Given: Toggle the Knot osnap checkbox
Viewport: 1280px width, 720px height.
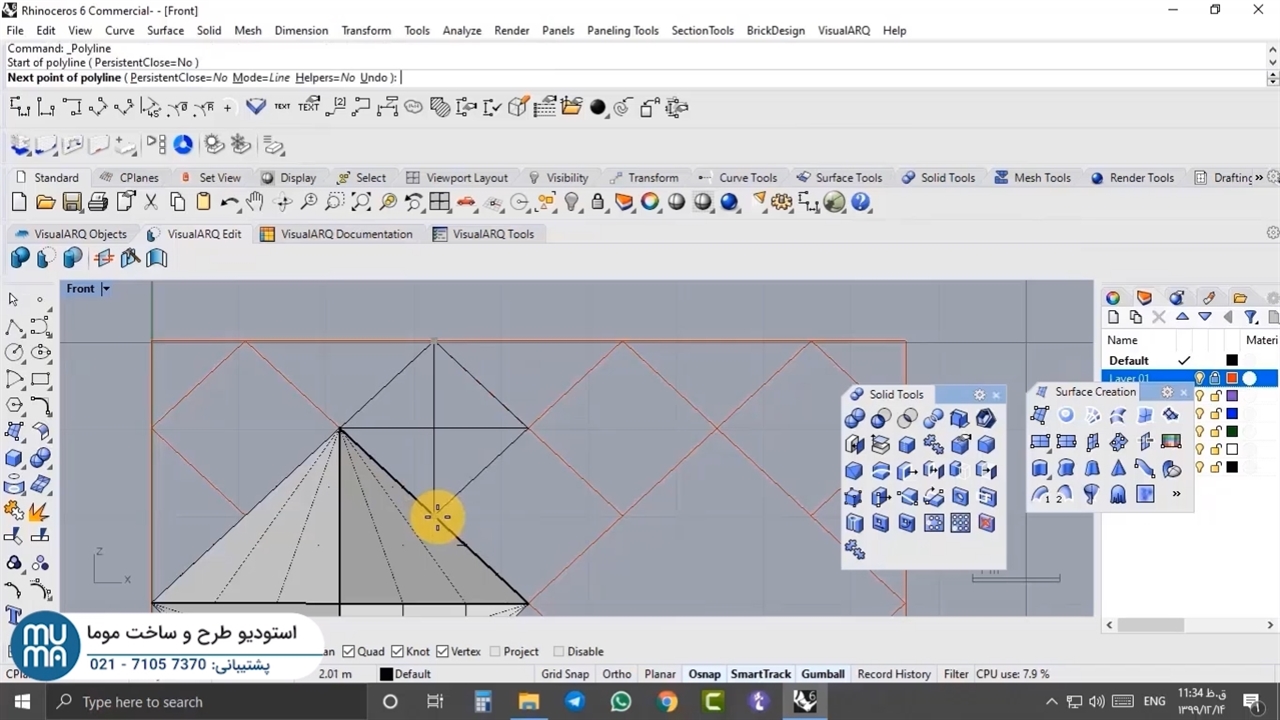Looking at the screenshot, I should (x=397, y=651).
